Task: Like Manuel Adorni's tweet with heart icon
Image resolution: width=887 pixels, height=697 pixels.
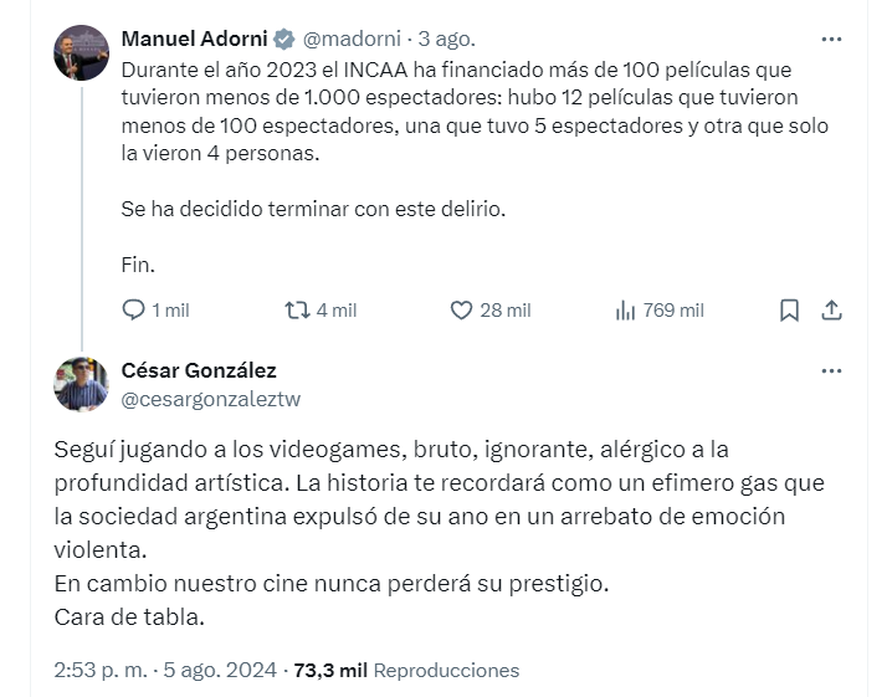Action: (x=461, y=311)
